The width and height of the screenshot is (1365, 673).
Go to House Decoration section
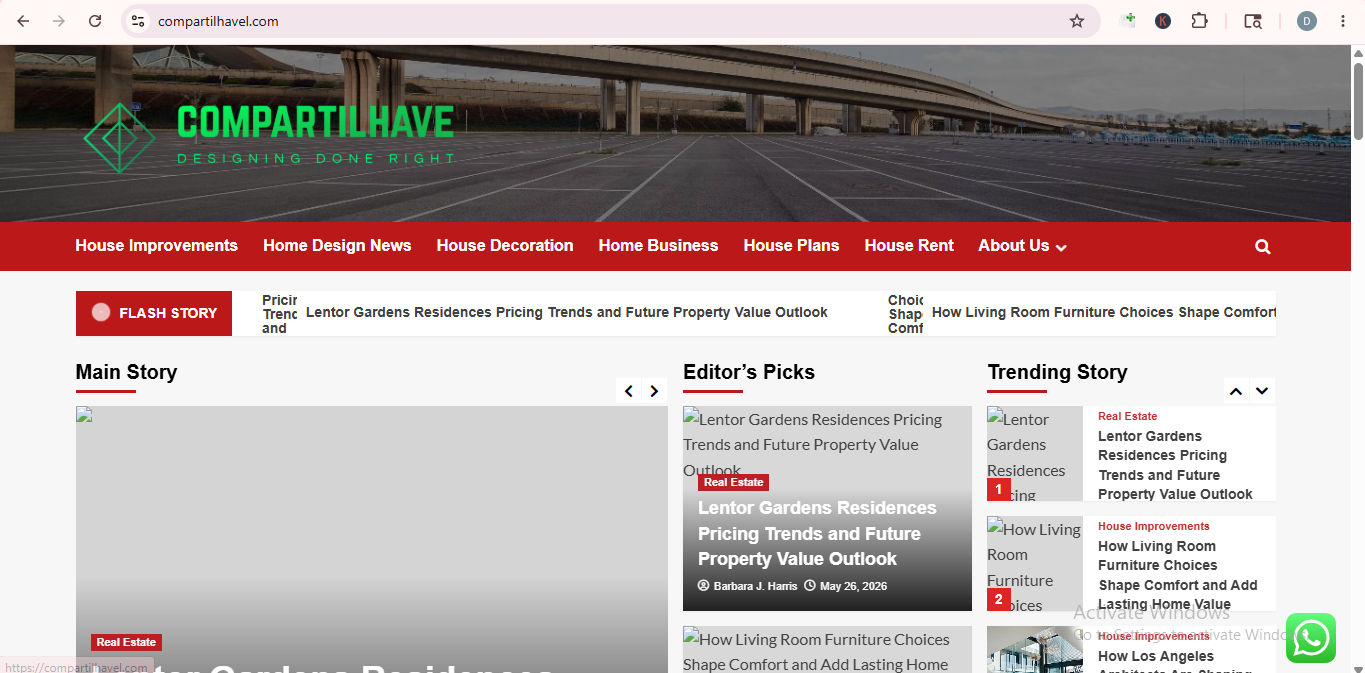[505, 246]
